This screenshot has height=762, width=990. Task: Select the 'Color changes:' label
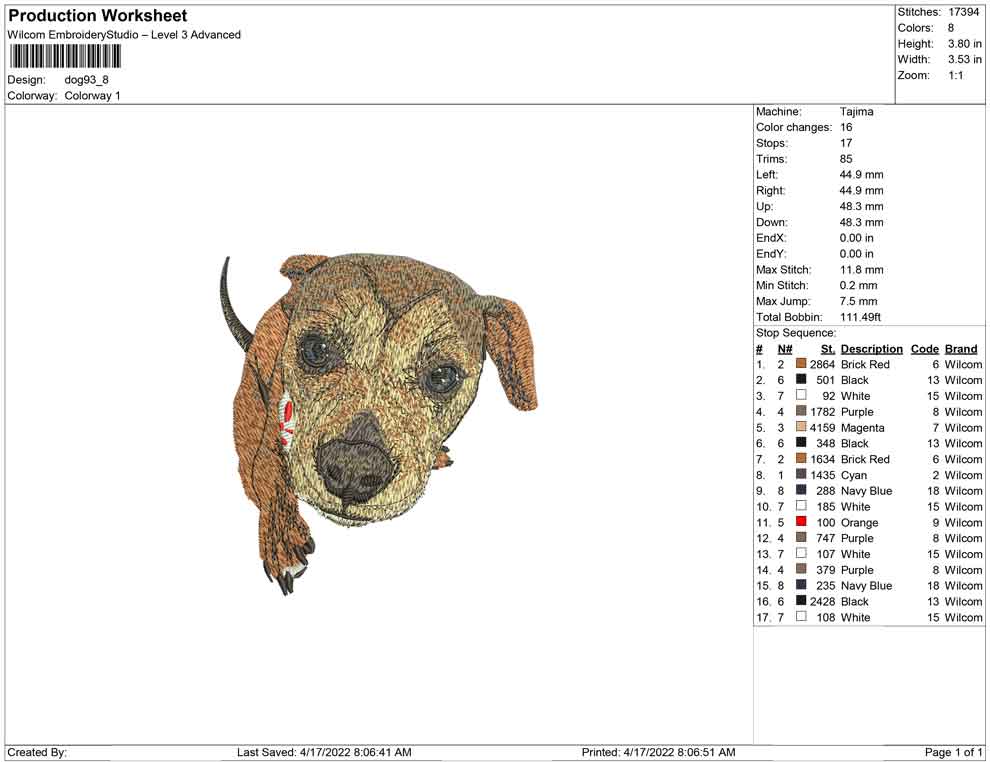[x=794, y=128]
